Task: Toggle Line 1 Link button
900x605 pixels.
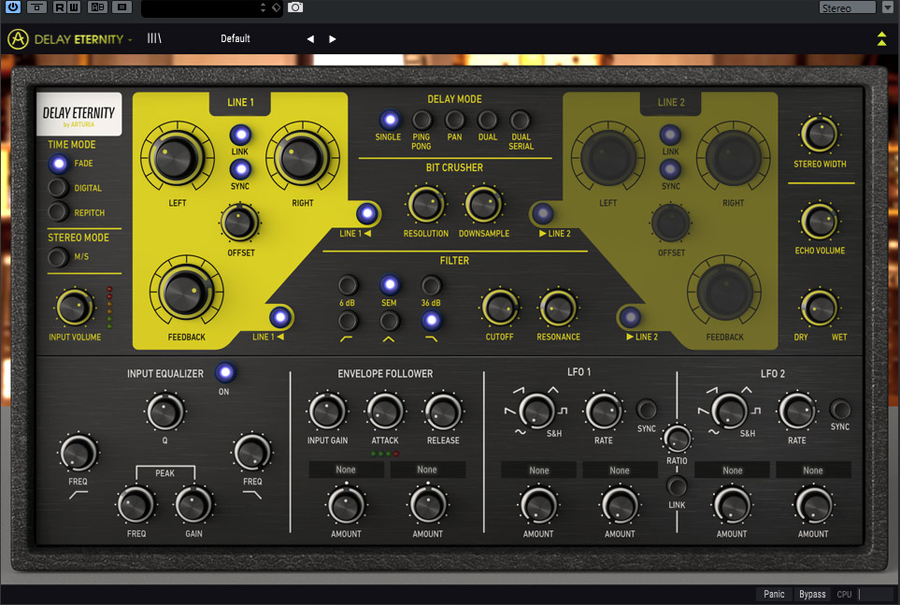Action: (240, 135)
